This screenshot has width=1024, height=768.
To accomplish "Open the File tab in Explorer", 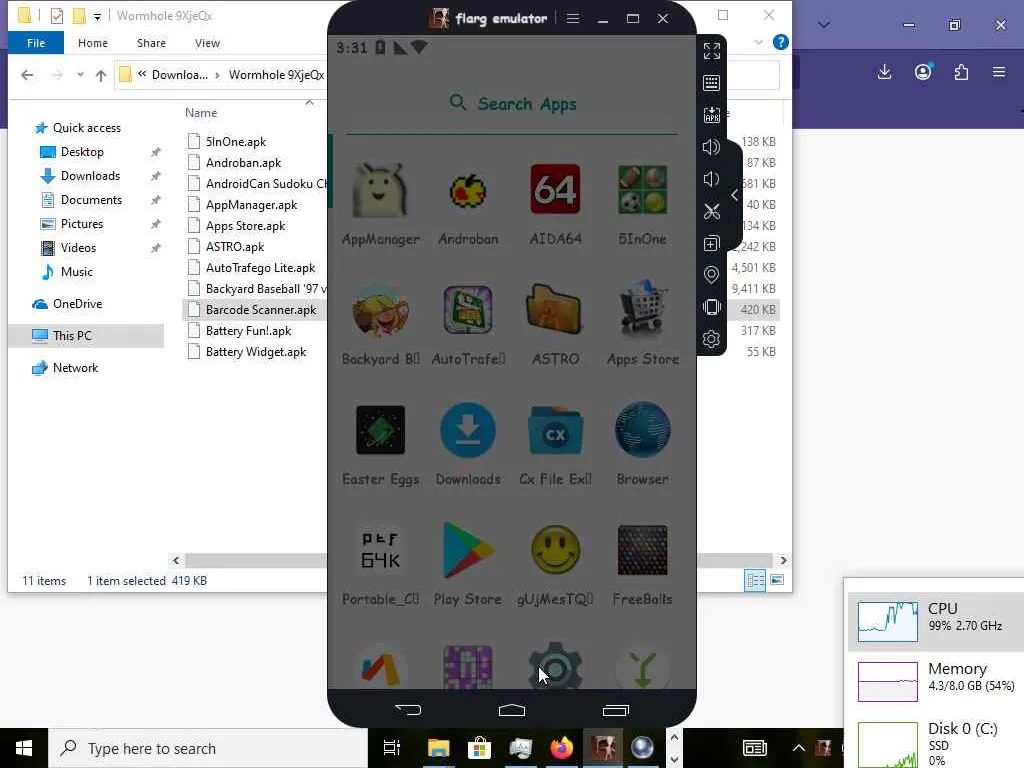I will [36, 43].
